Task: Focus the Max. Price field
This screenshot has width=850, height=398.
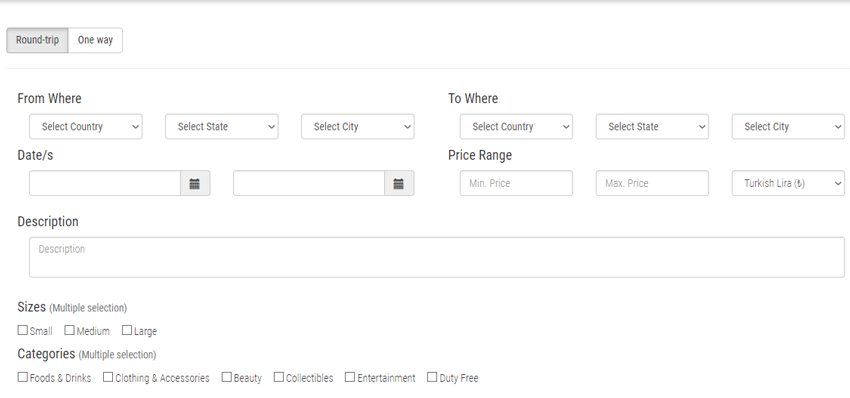Action: pyautogui.click(x=652, y=183)
